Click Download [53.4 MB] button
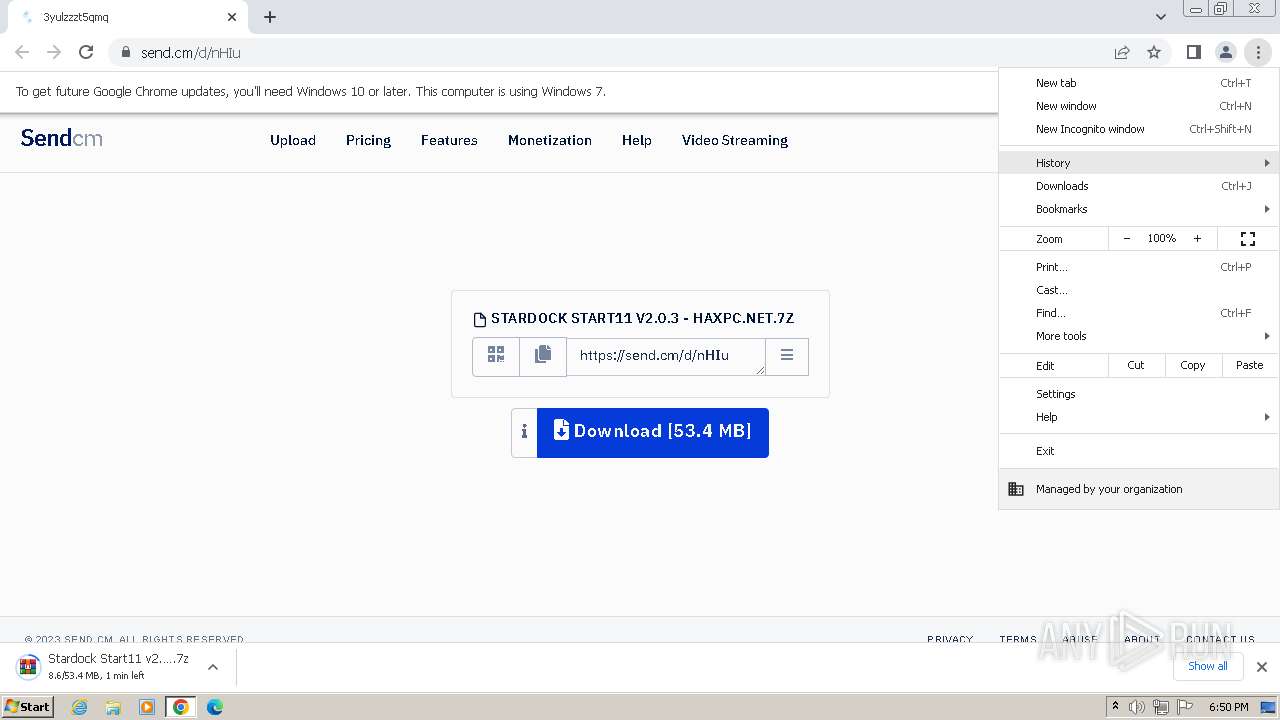Screen dimensions: 1280x720 coord(653,432)
